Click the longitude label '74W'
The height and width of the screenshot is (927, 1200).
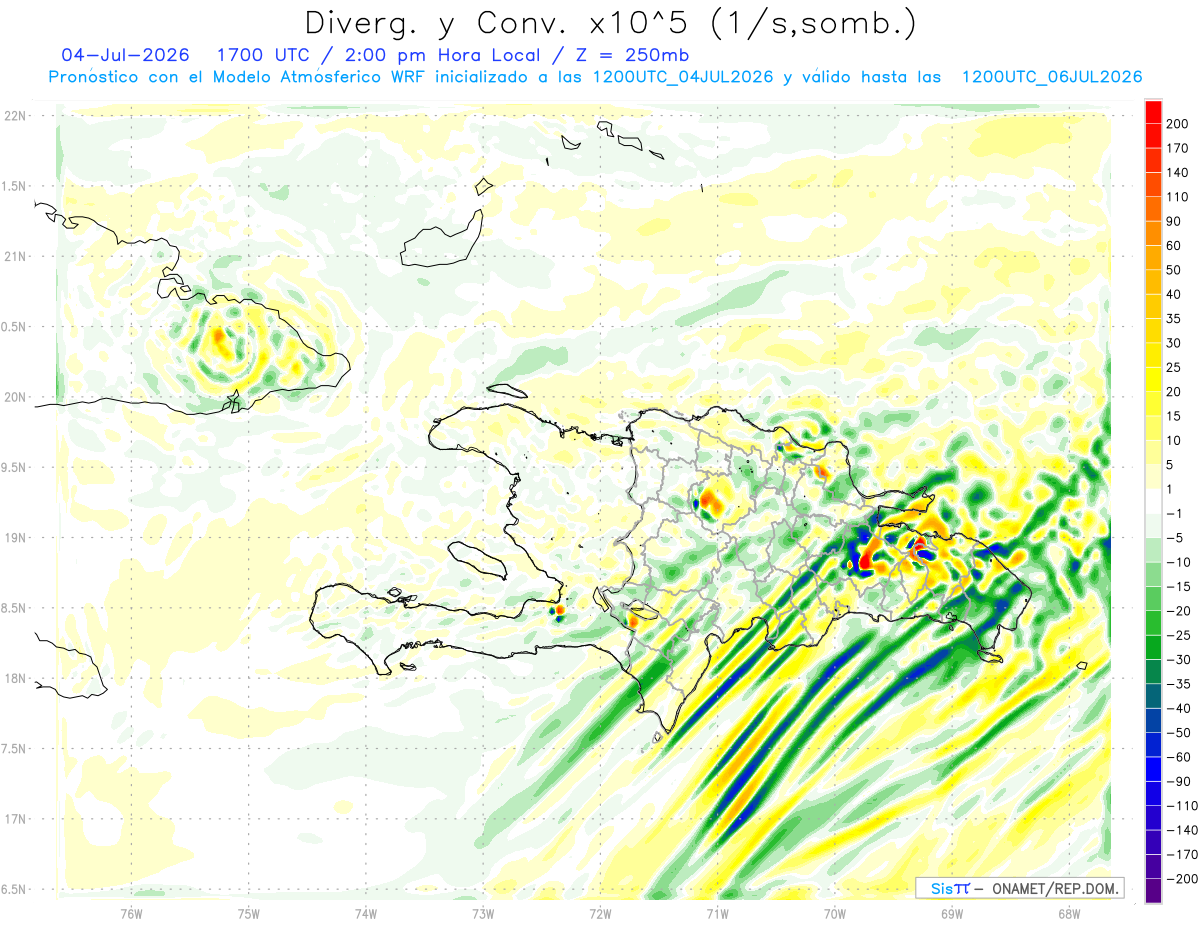[x=366, y=913]
